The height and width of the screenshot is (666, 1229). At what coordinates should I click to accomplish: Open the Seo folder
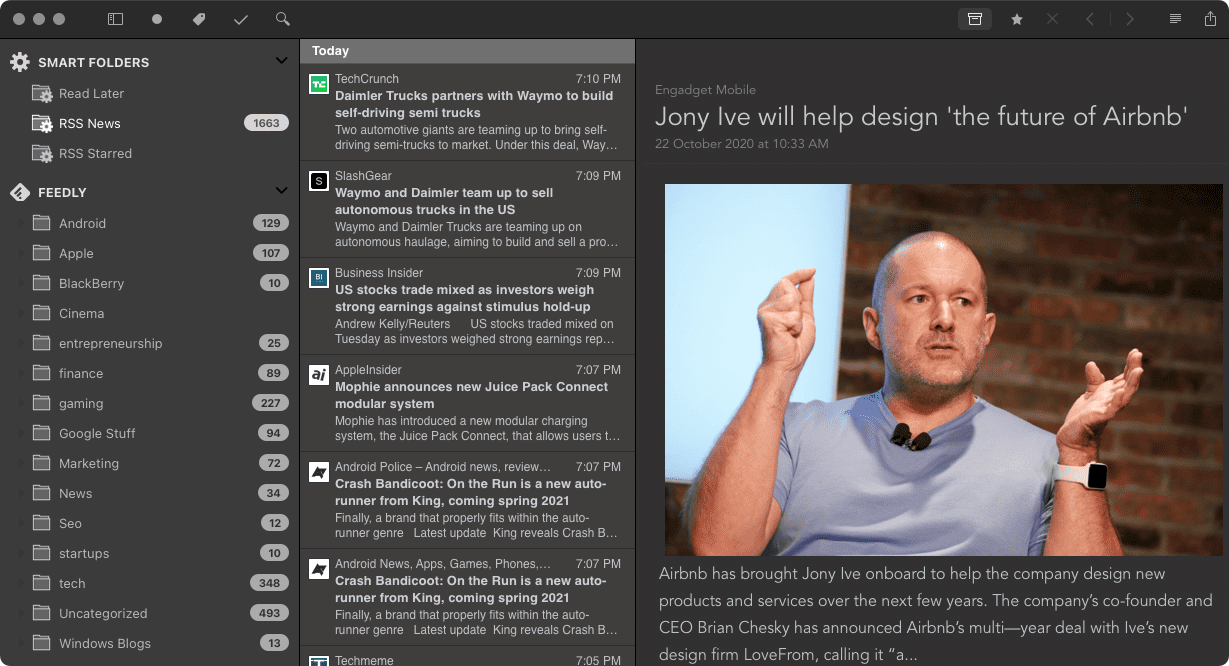point(150,523)
